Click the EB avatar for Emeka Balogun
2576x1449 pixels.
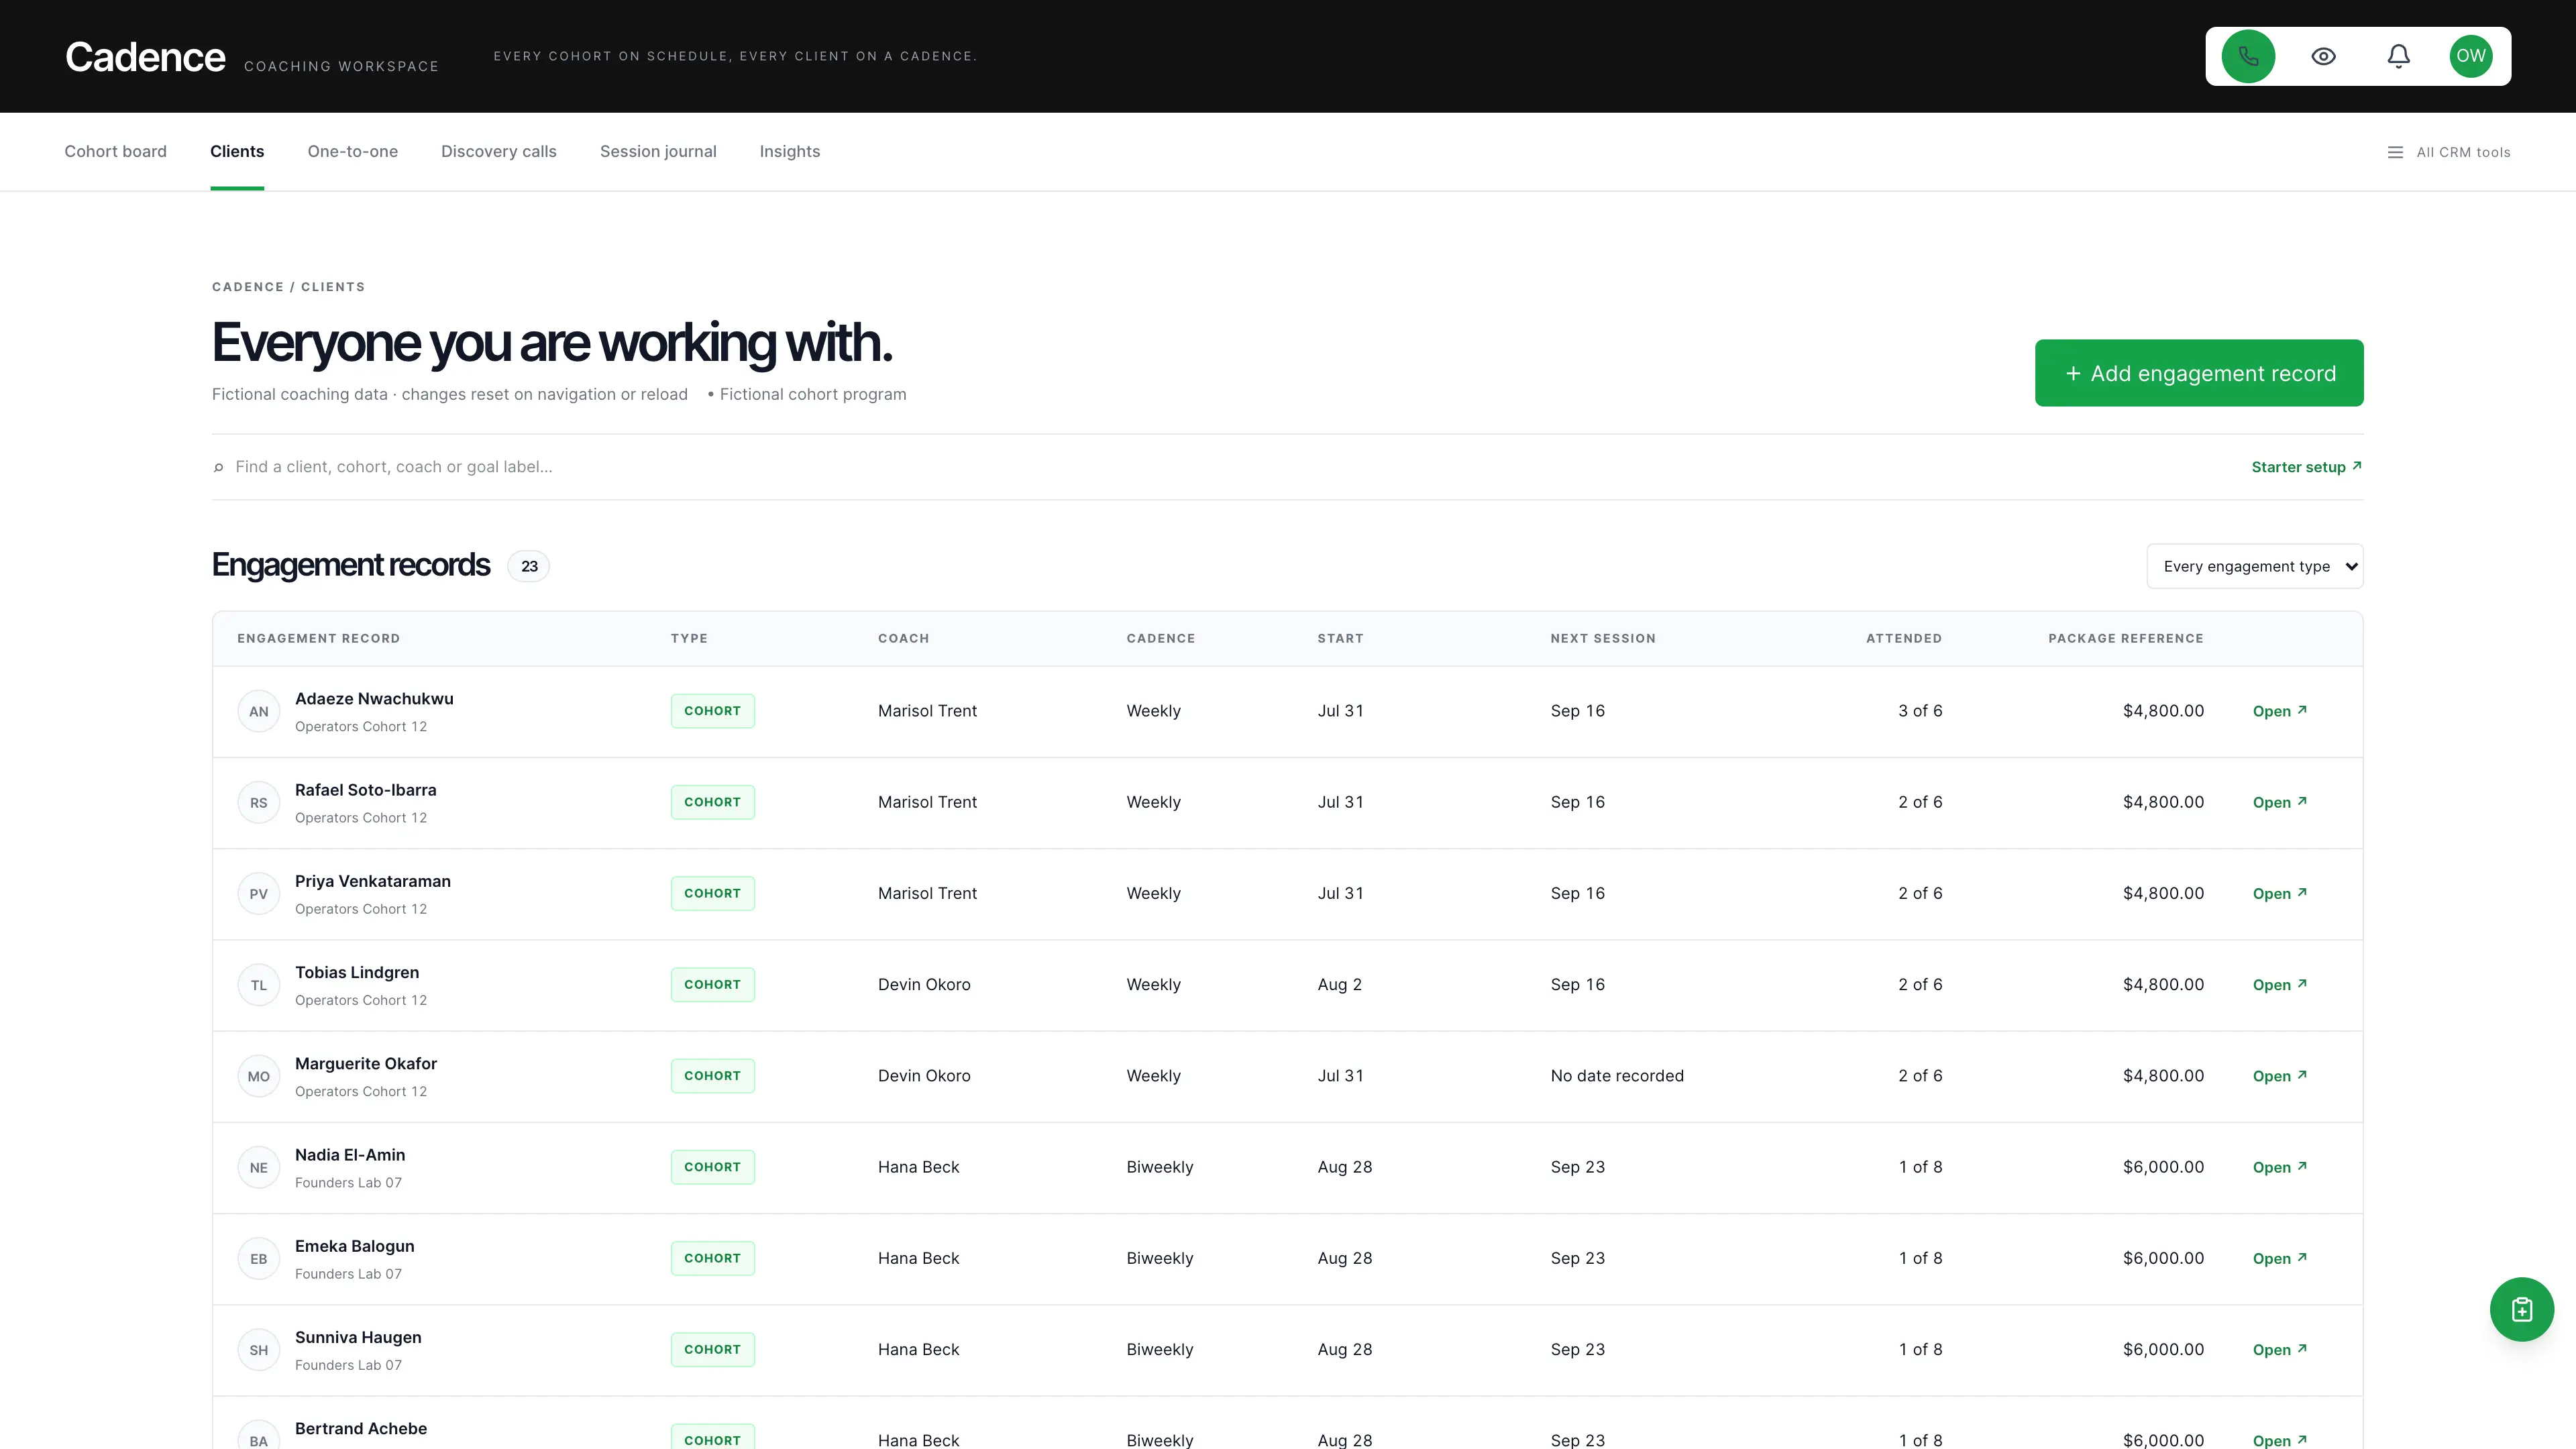click(258, 1258)
